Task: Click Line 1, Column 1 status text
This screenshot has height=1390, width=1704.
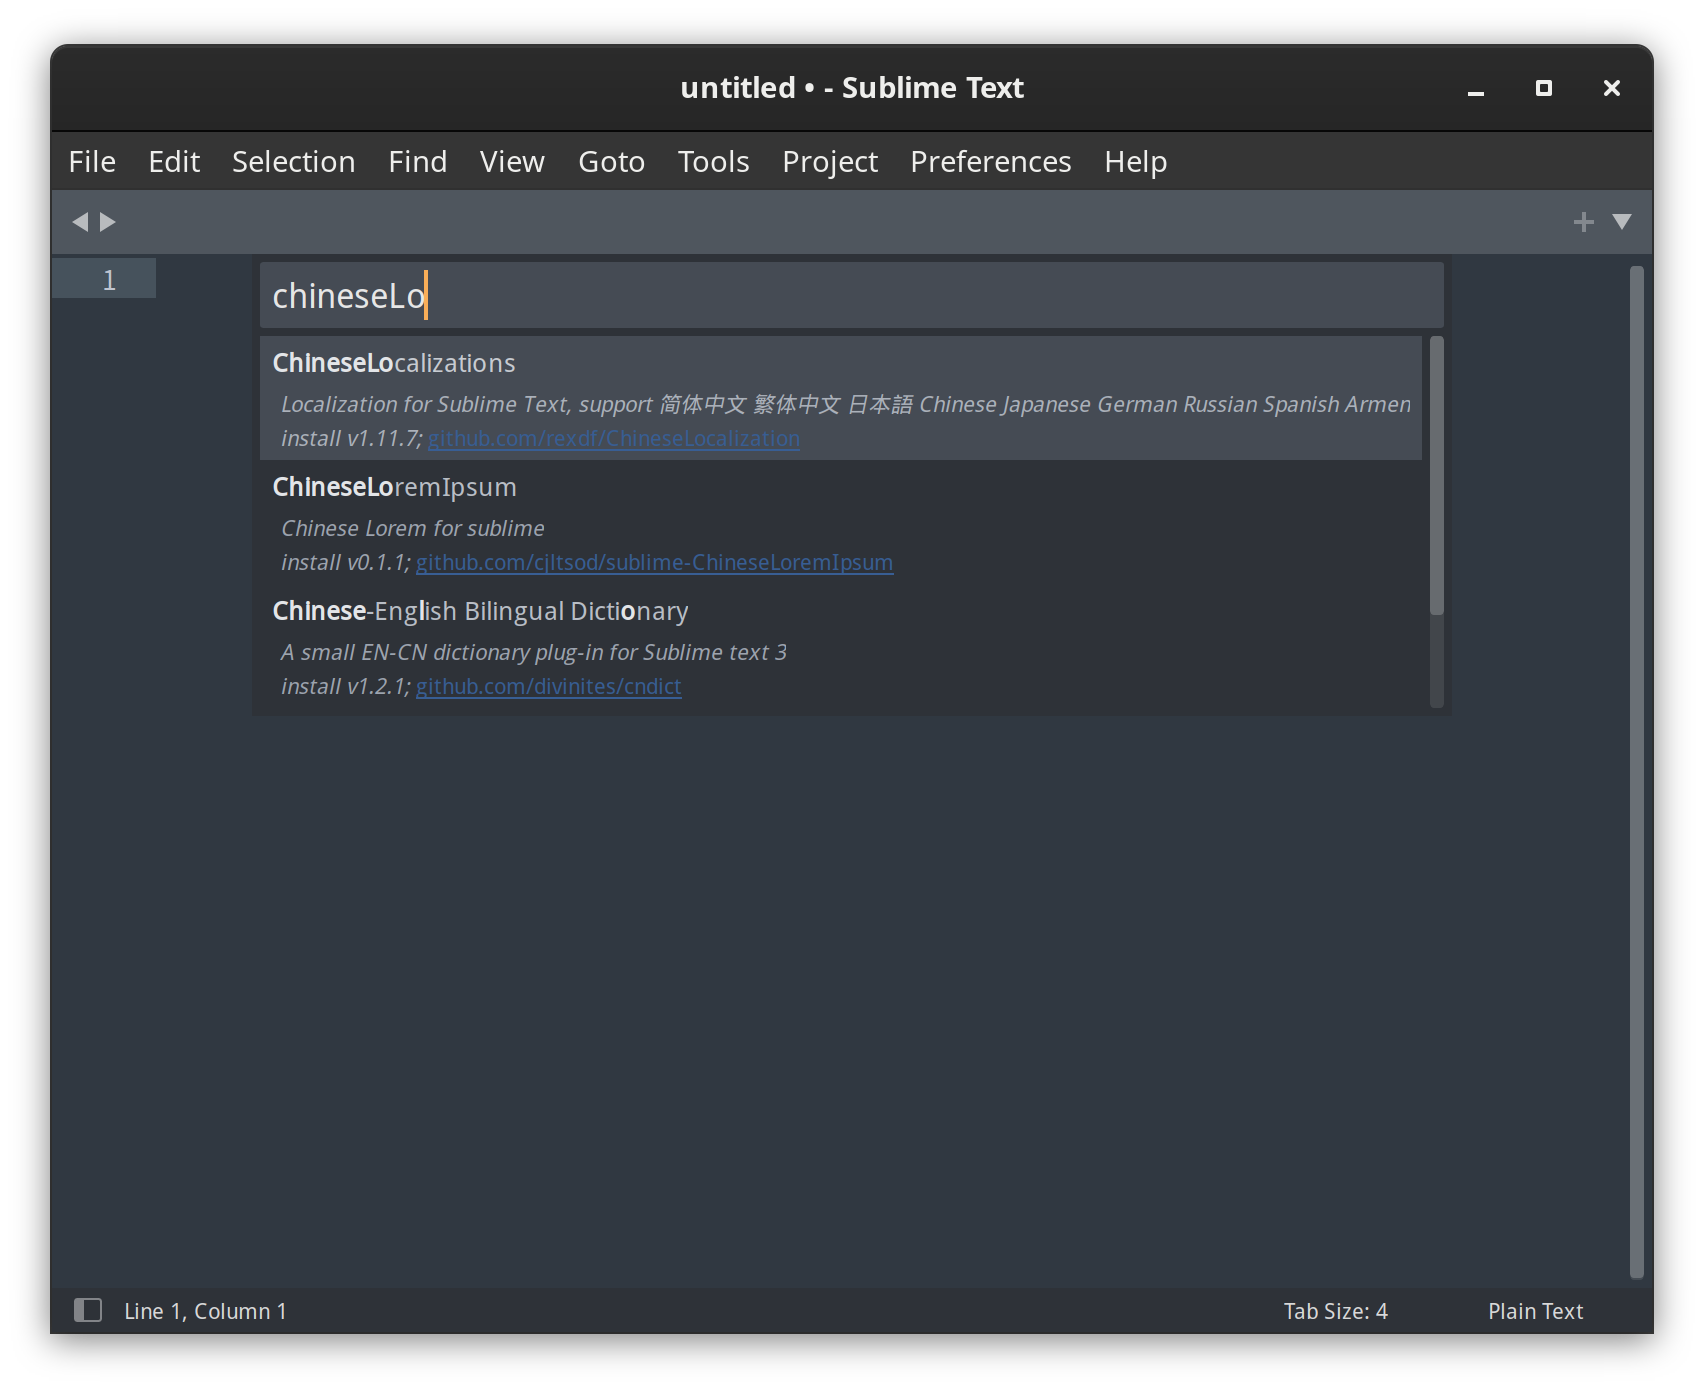Action: click(205, 1311)
